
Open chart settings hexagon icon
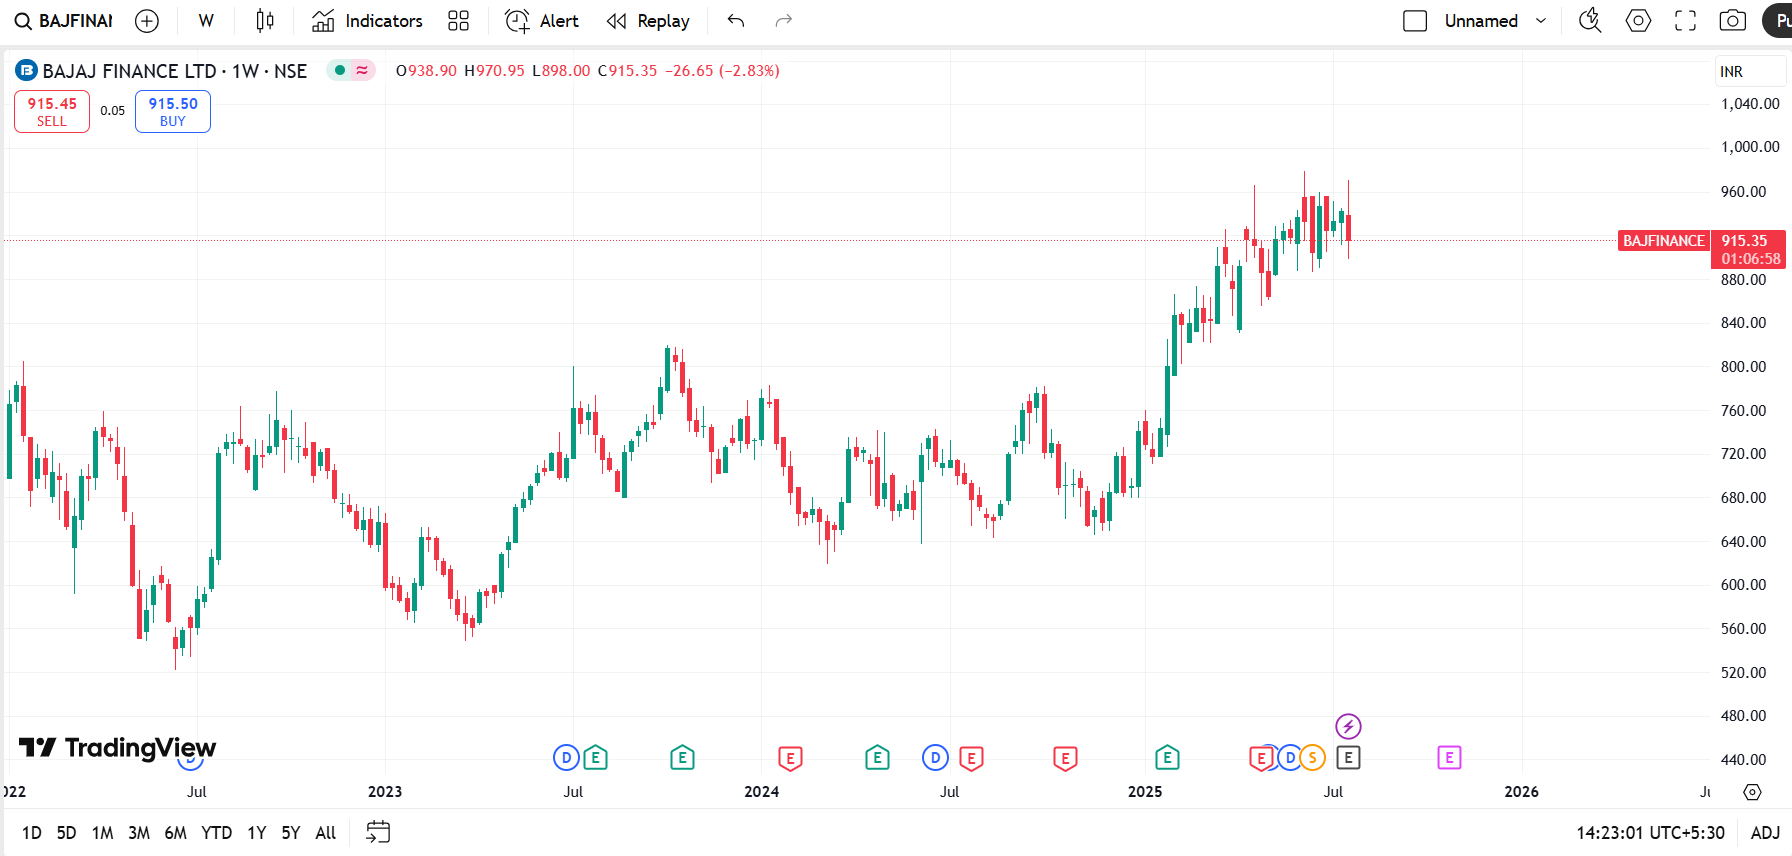coord(1638,21)
